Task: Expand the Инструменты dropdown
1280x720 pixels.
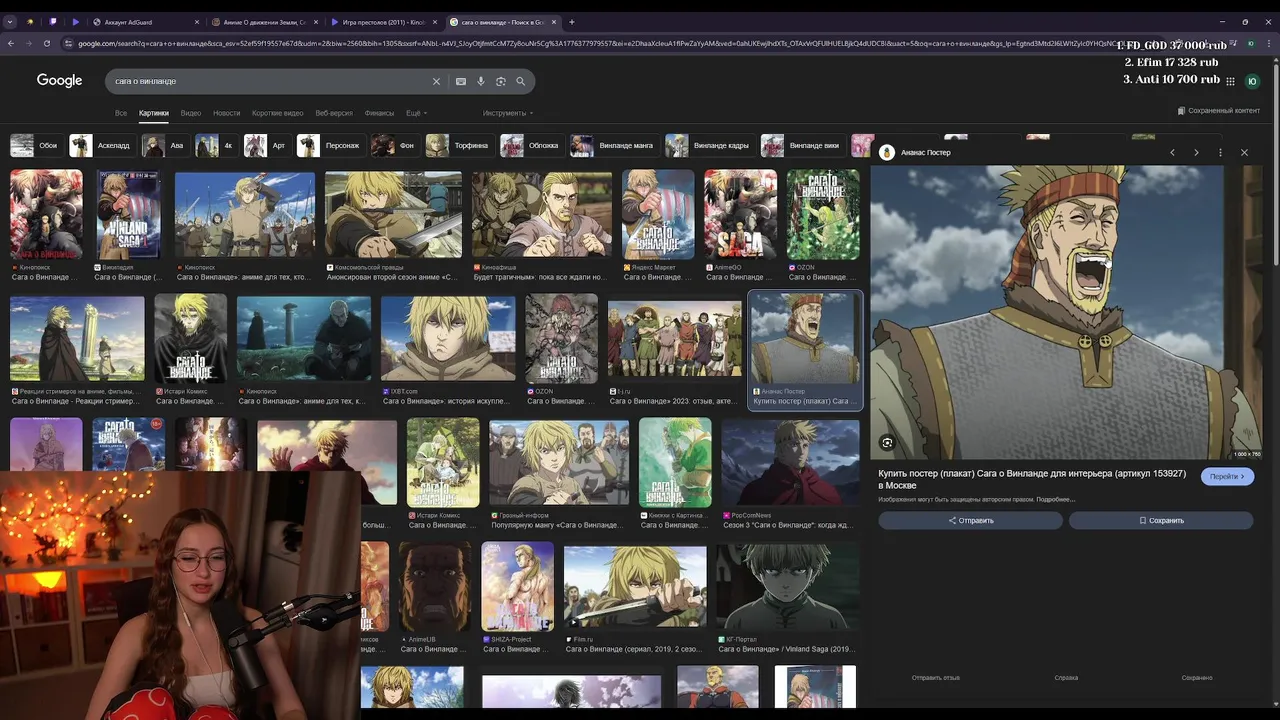Action: 508,113
